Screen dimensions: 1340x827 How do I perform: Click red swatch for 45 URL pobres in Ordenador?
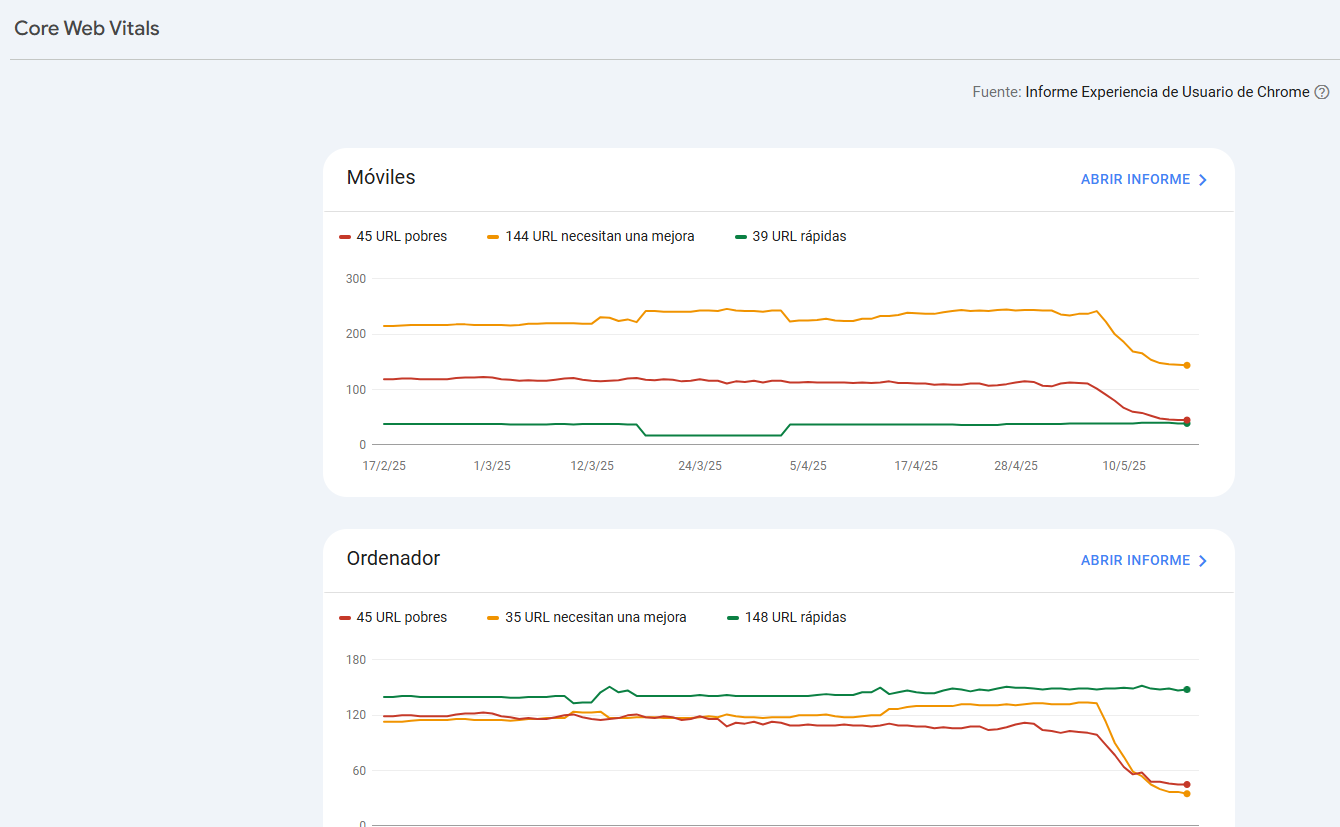[x=345, y=618]
